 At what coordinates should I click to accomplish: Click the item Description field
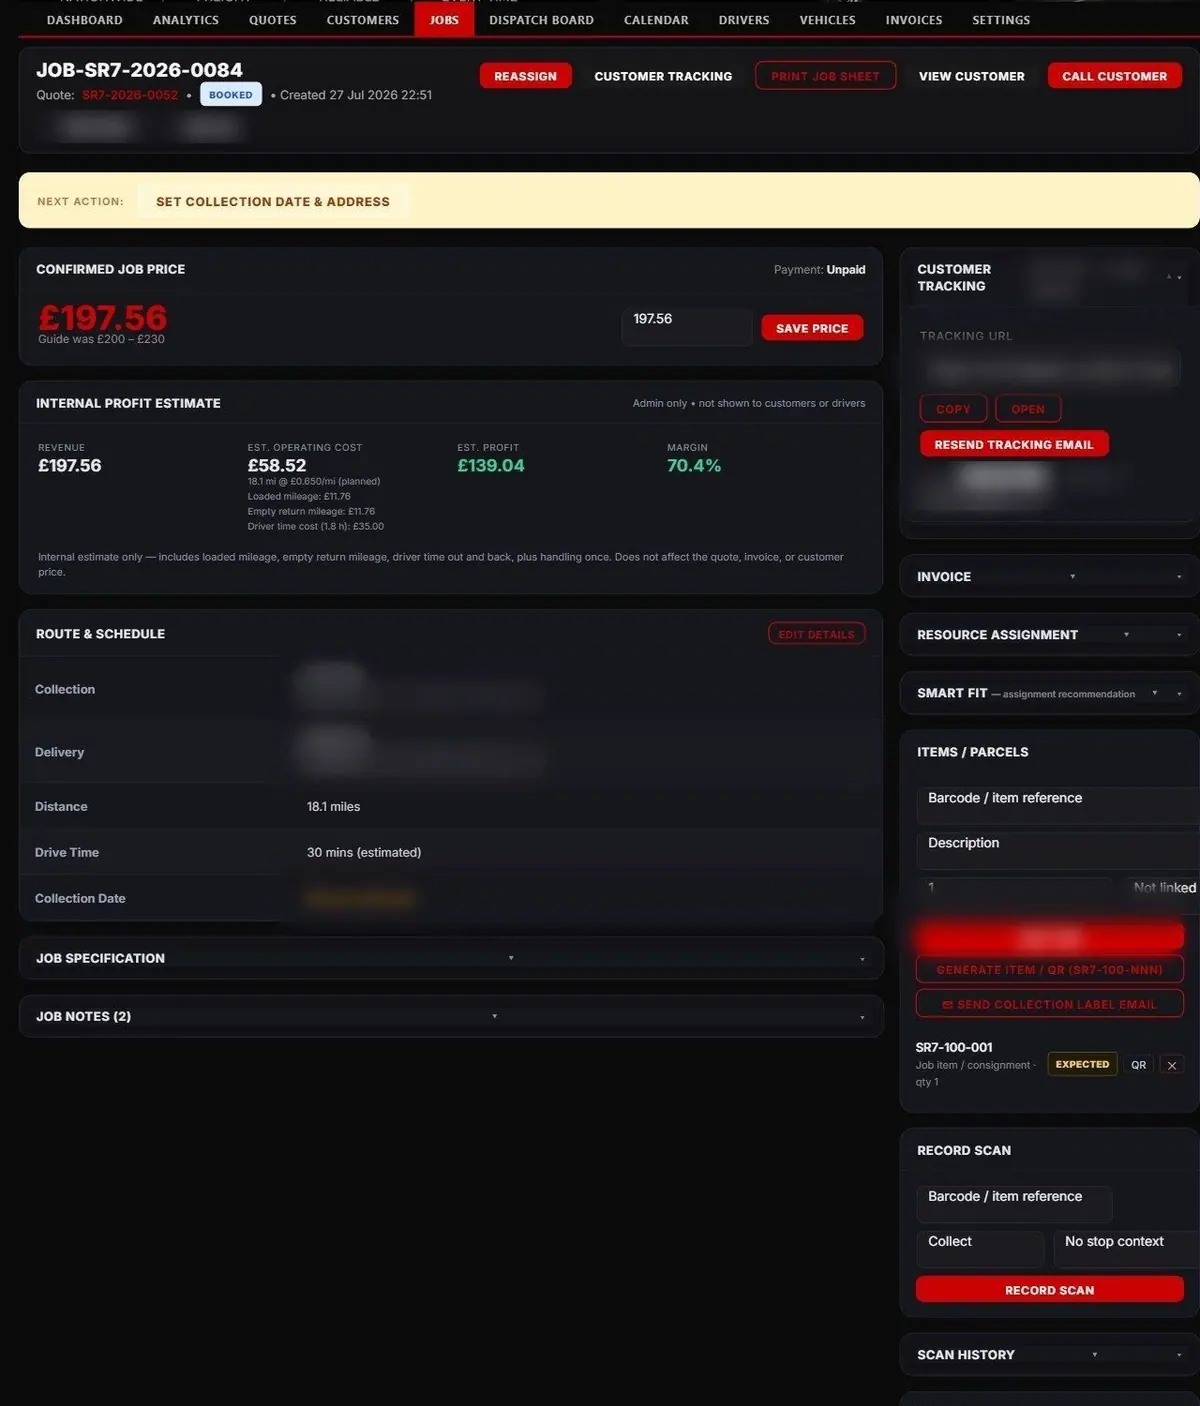pos(1057,850)
